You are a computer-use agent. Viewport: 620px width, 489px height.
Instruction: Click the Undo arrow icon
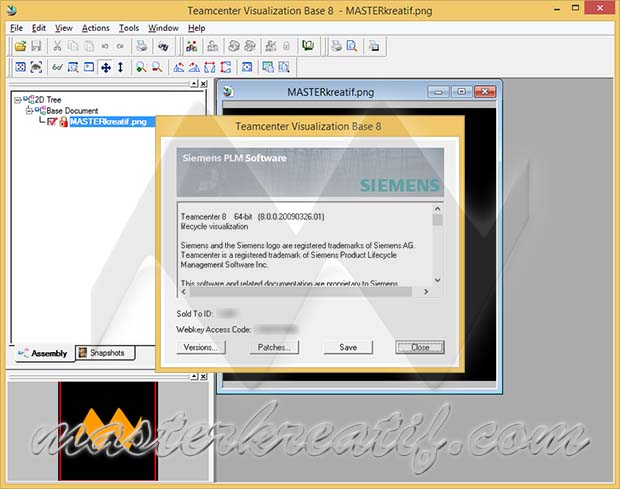pyautogui.click(x=105, y=47)
